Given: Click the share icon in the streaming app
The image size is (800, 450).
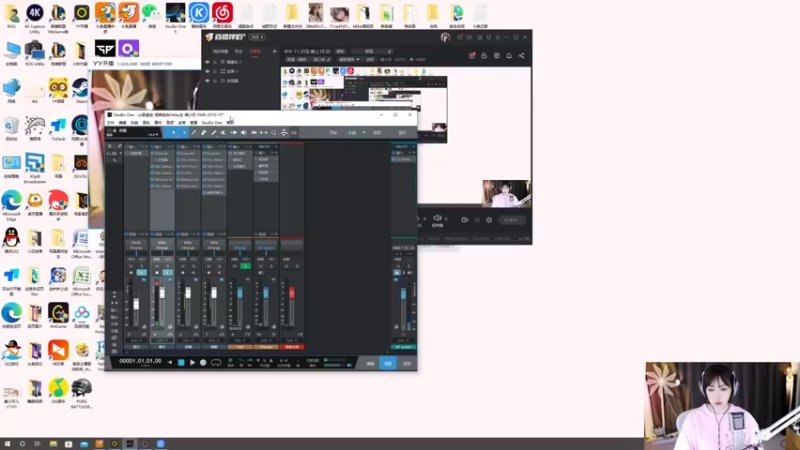Looking at the screenshot, I should [521, 56].
